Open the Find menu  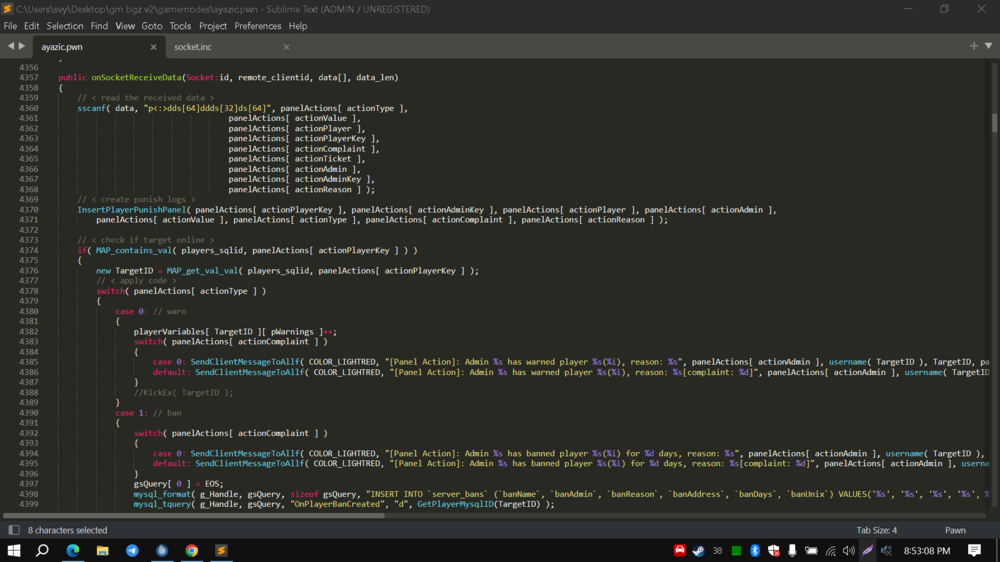[x=99, y=26]
